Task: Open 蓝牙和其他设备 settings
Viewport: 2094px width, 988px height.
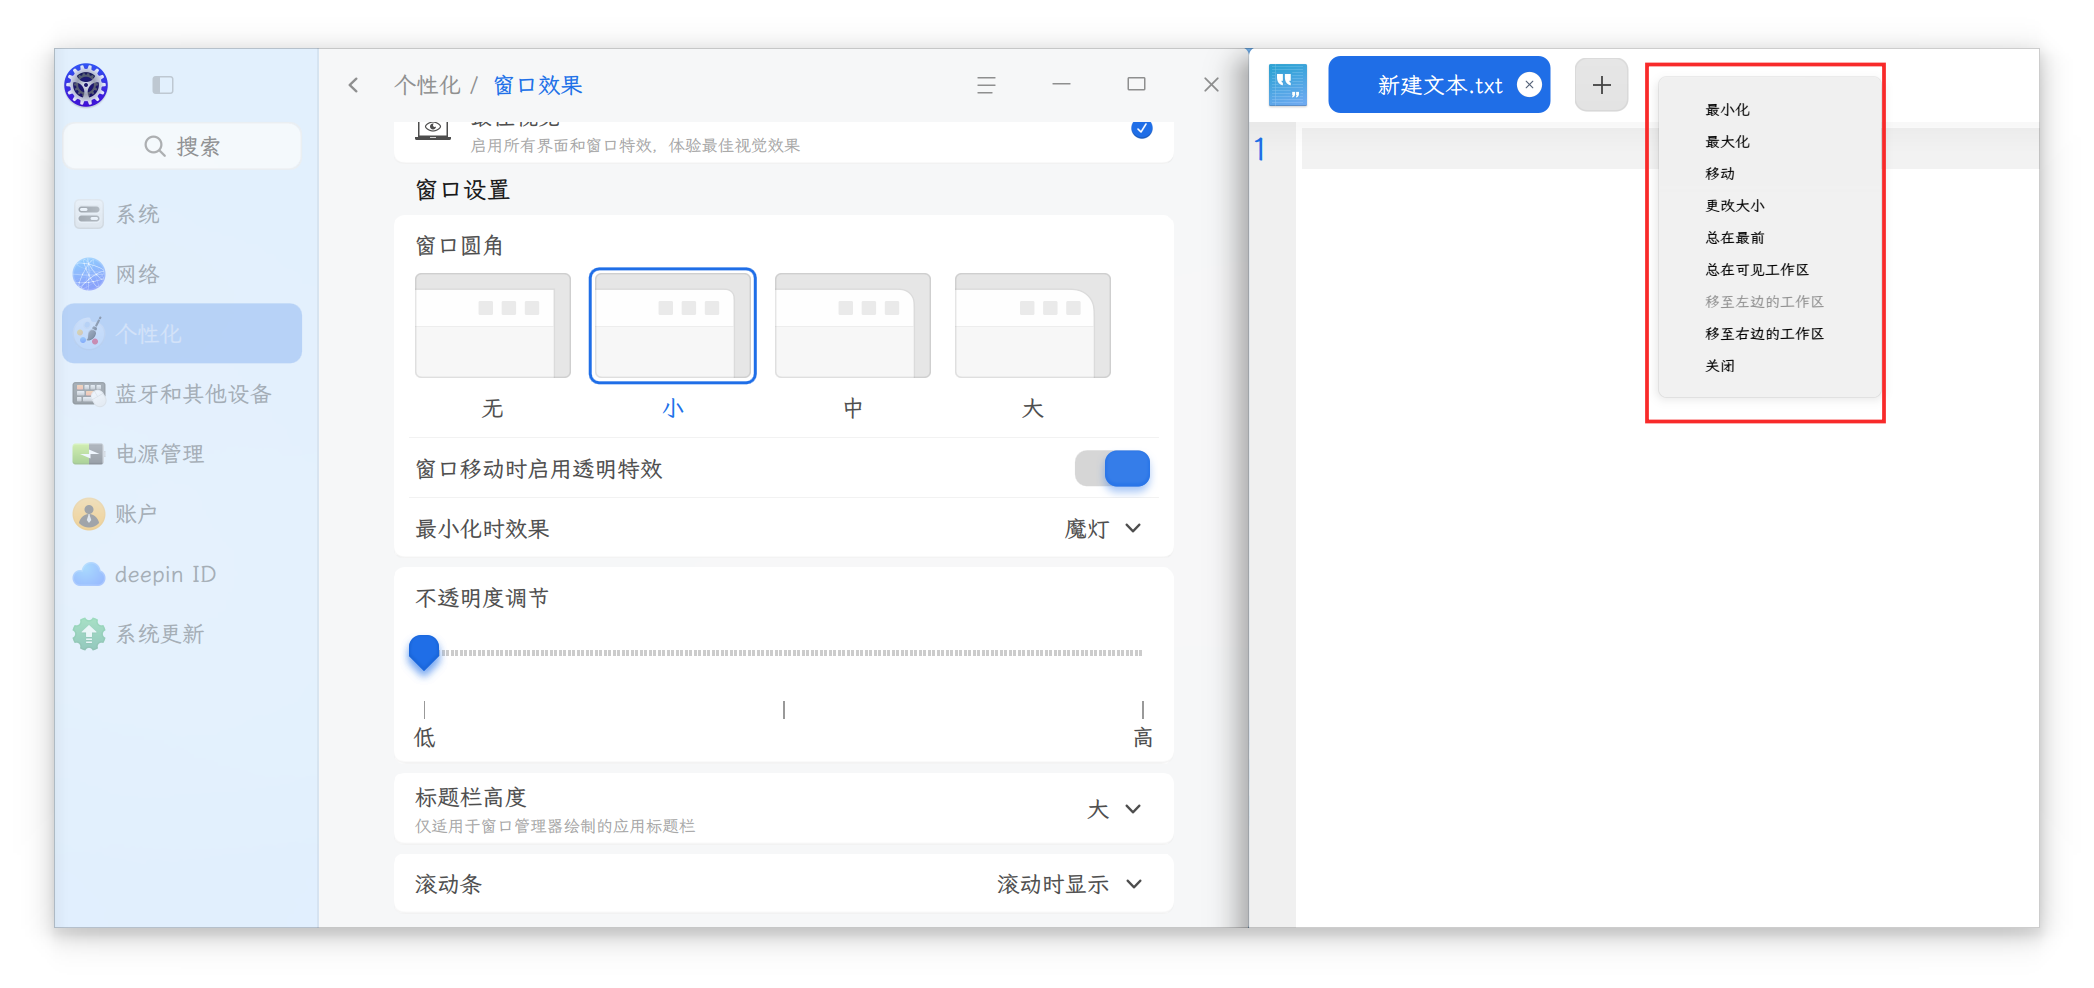Action: click(x=182, y=394)
